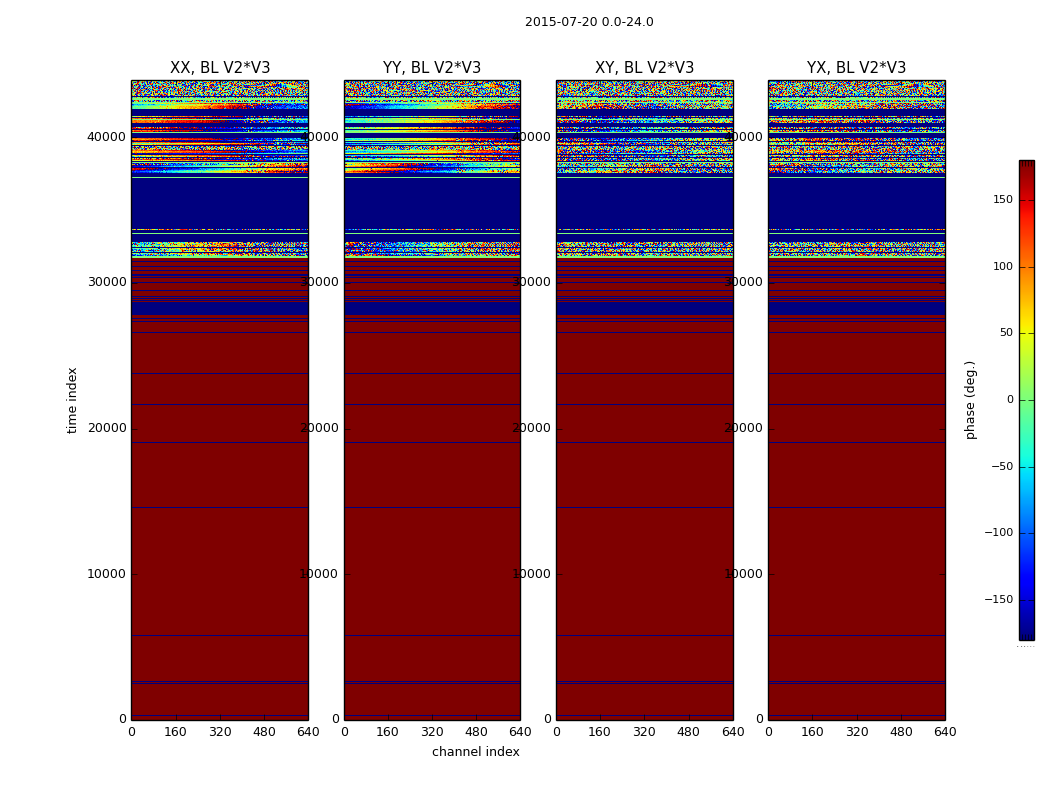Screen dimensions: 1050x800
Task: Click the 10000 y-axis tick of the XX plot
Action: pyautogui.click(x=106, y=574)
